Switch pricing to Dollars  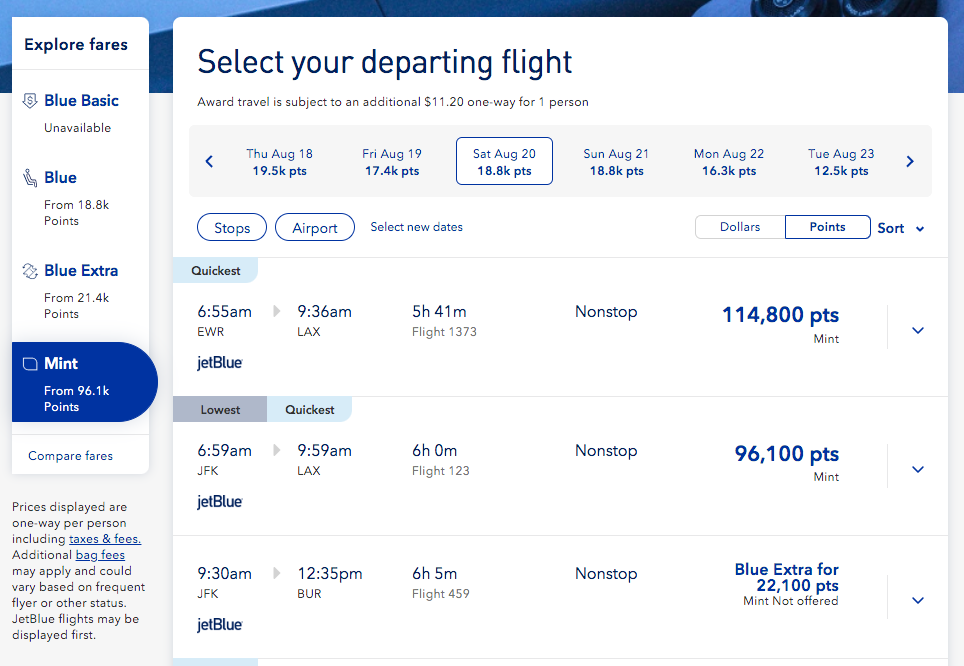740,227
